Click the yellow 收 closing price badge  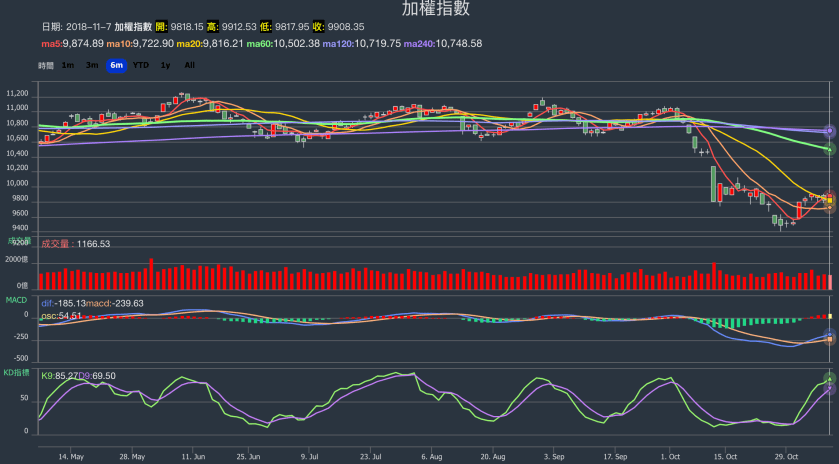click(x=318, y=27)
